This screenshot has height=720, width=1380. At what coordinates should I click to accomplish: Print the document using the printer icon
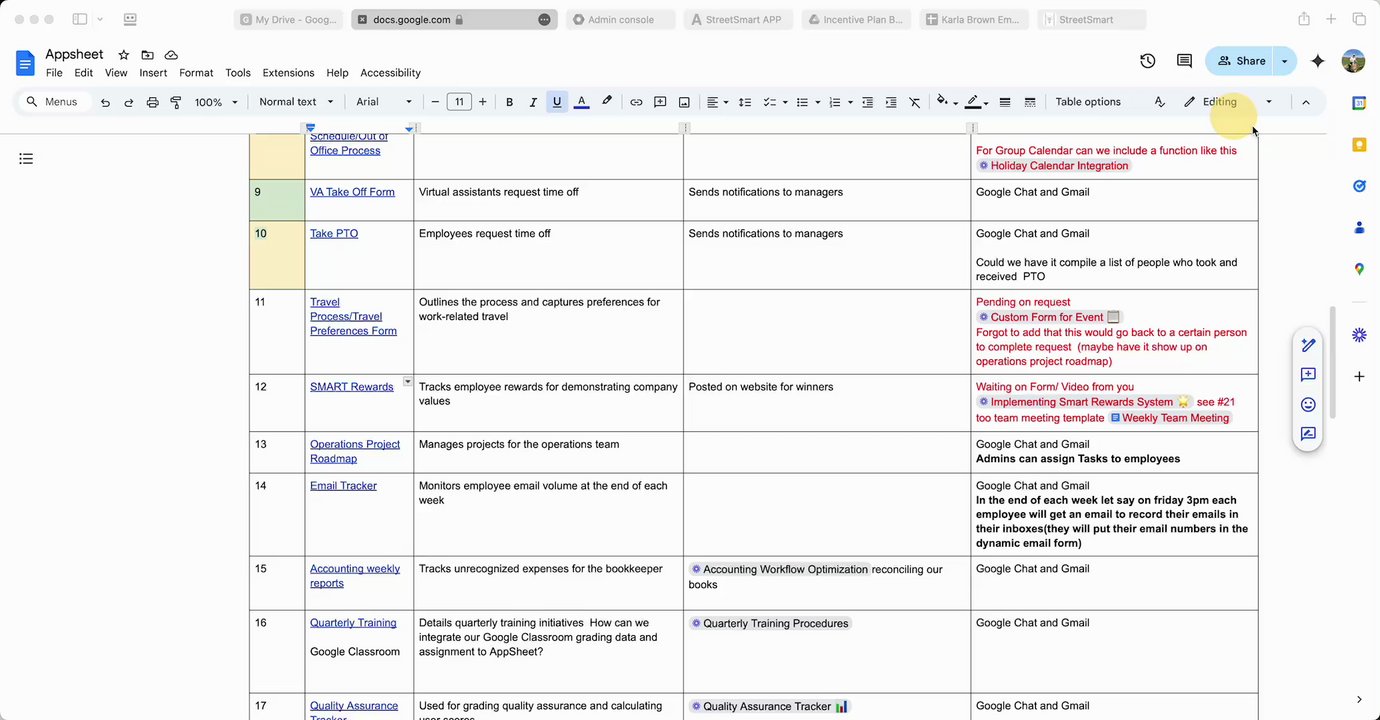click(x=153, y=102)
